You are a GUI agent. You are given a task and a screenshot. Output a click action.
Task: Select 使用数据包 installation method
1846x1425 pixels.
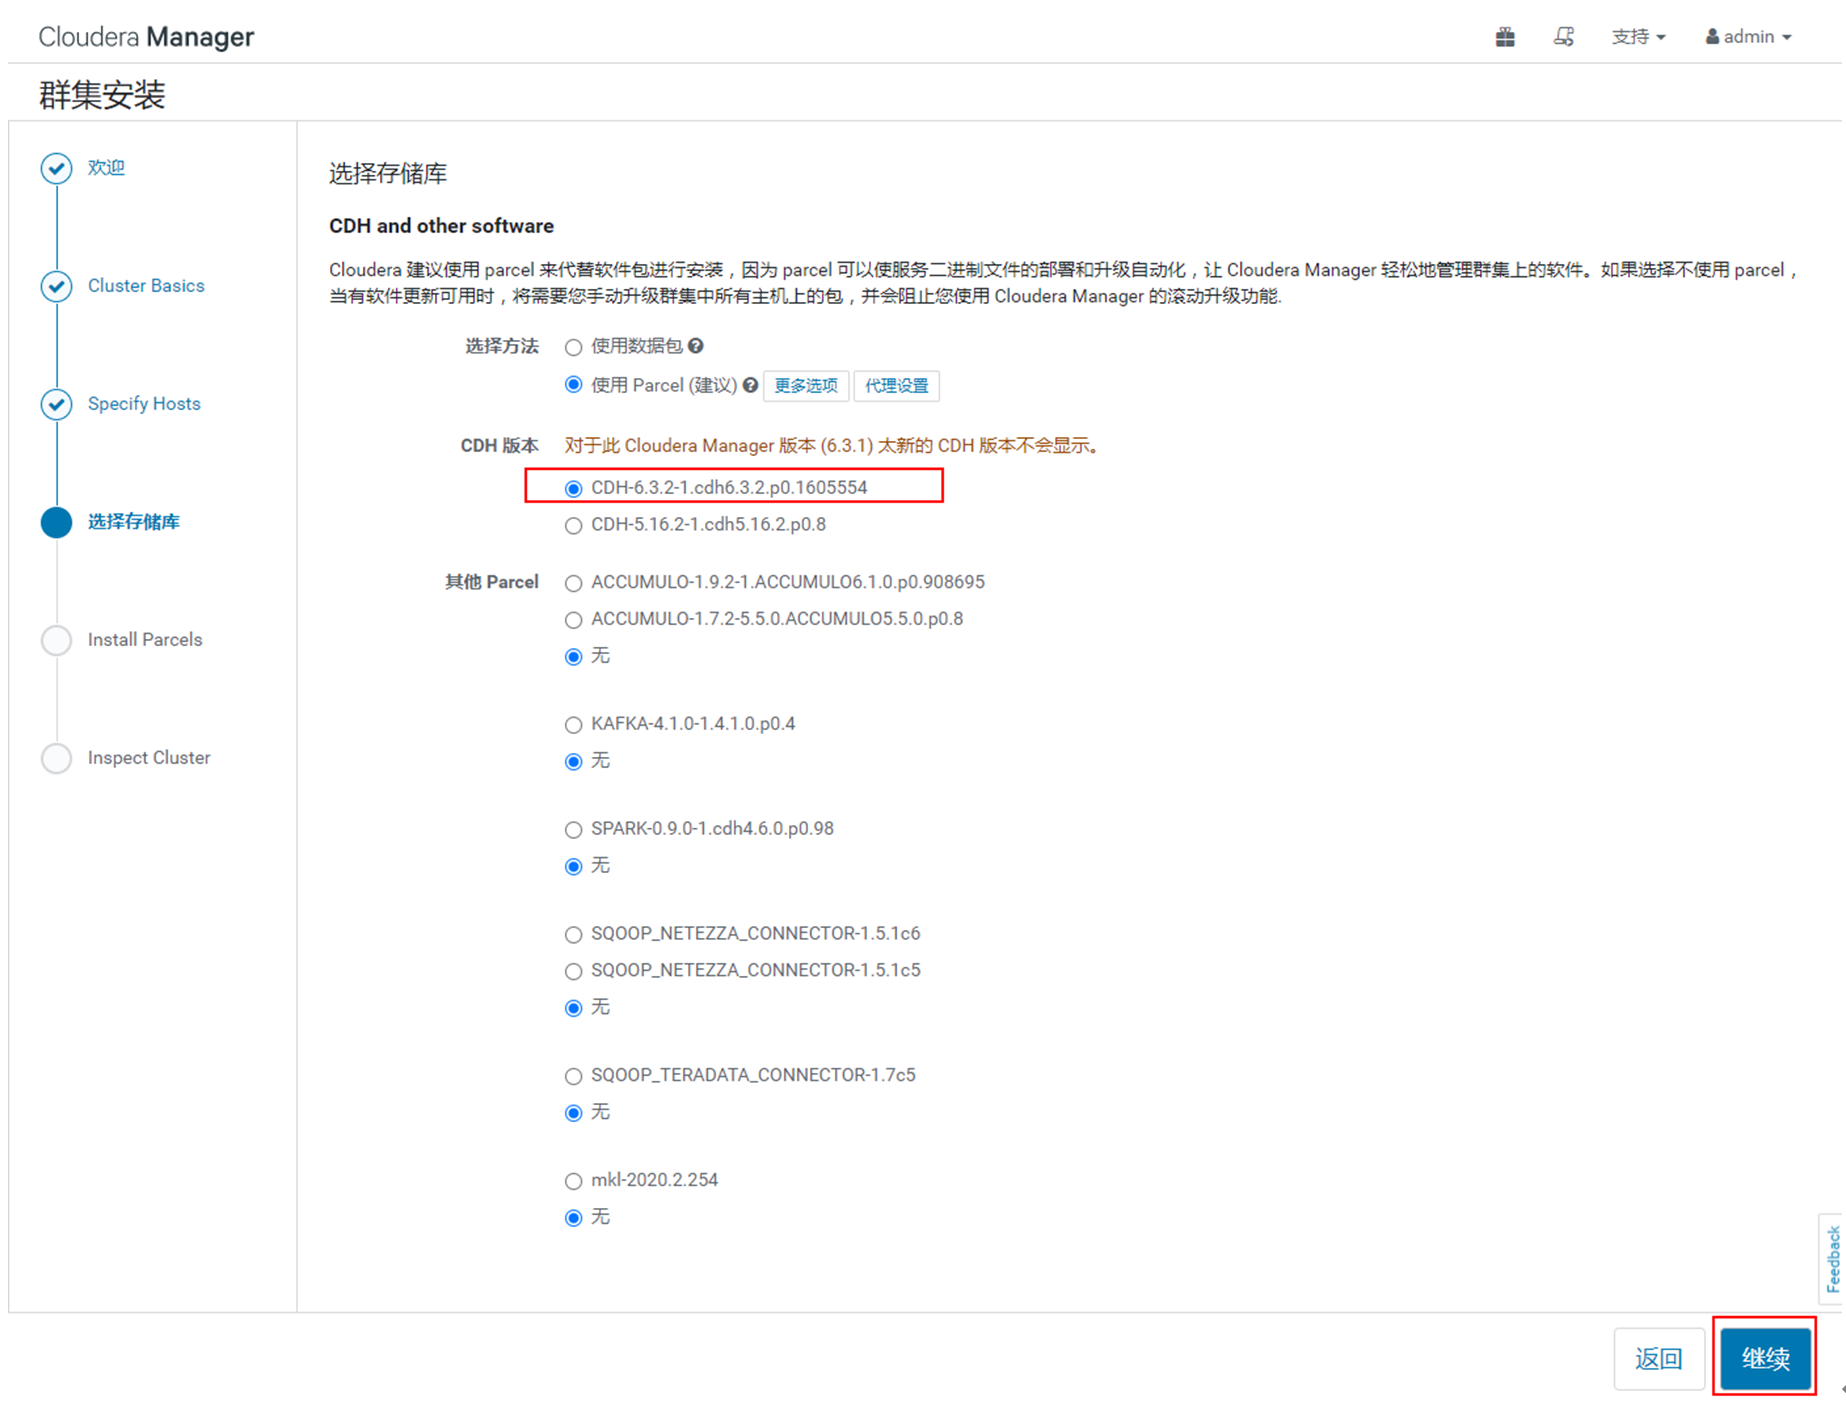(573, 347)
